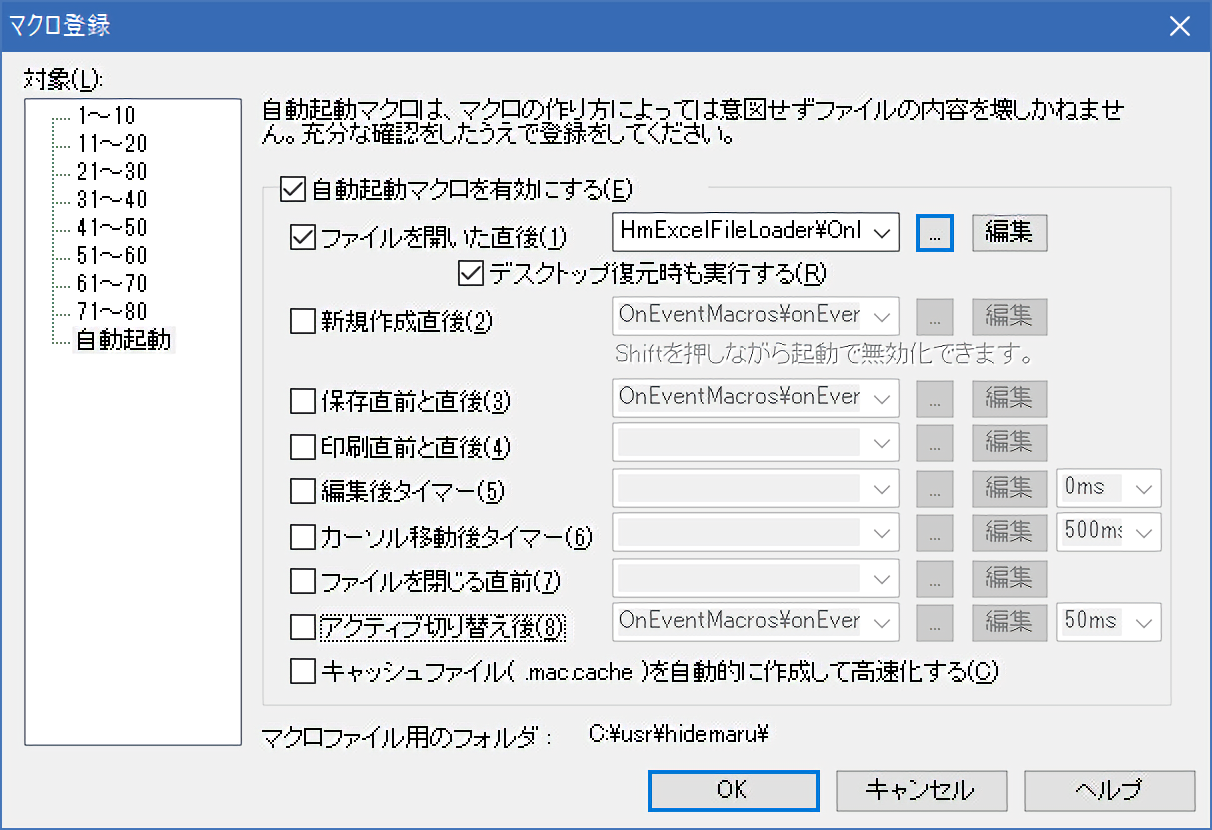
Task: Click 編集 button next to HmExcelFileLoader macro
Action: 1009,232
